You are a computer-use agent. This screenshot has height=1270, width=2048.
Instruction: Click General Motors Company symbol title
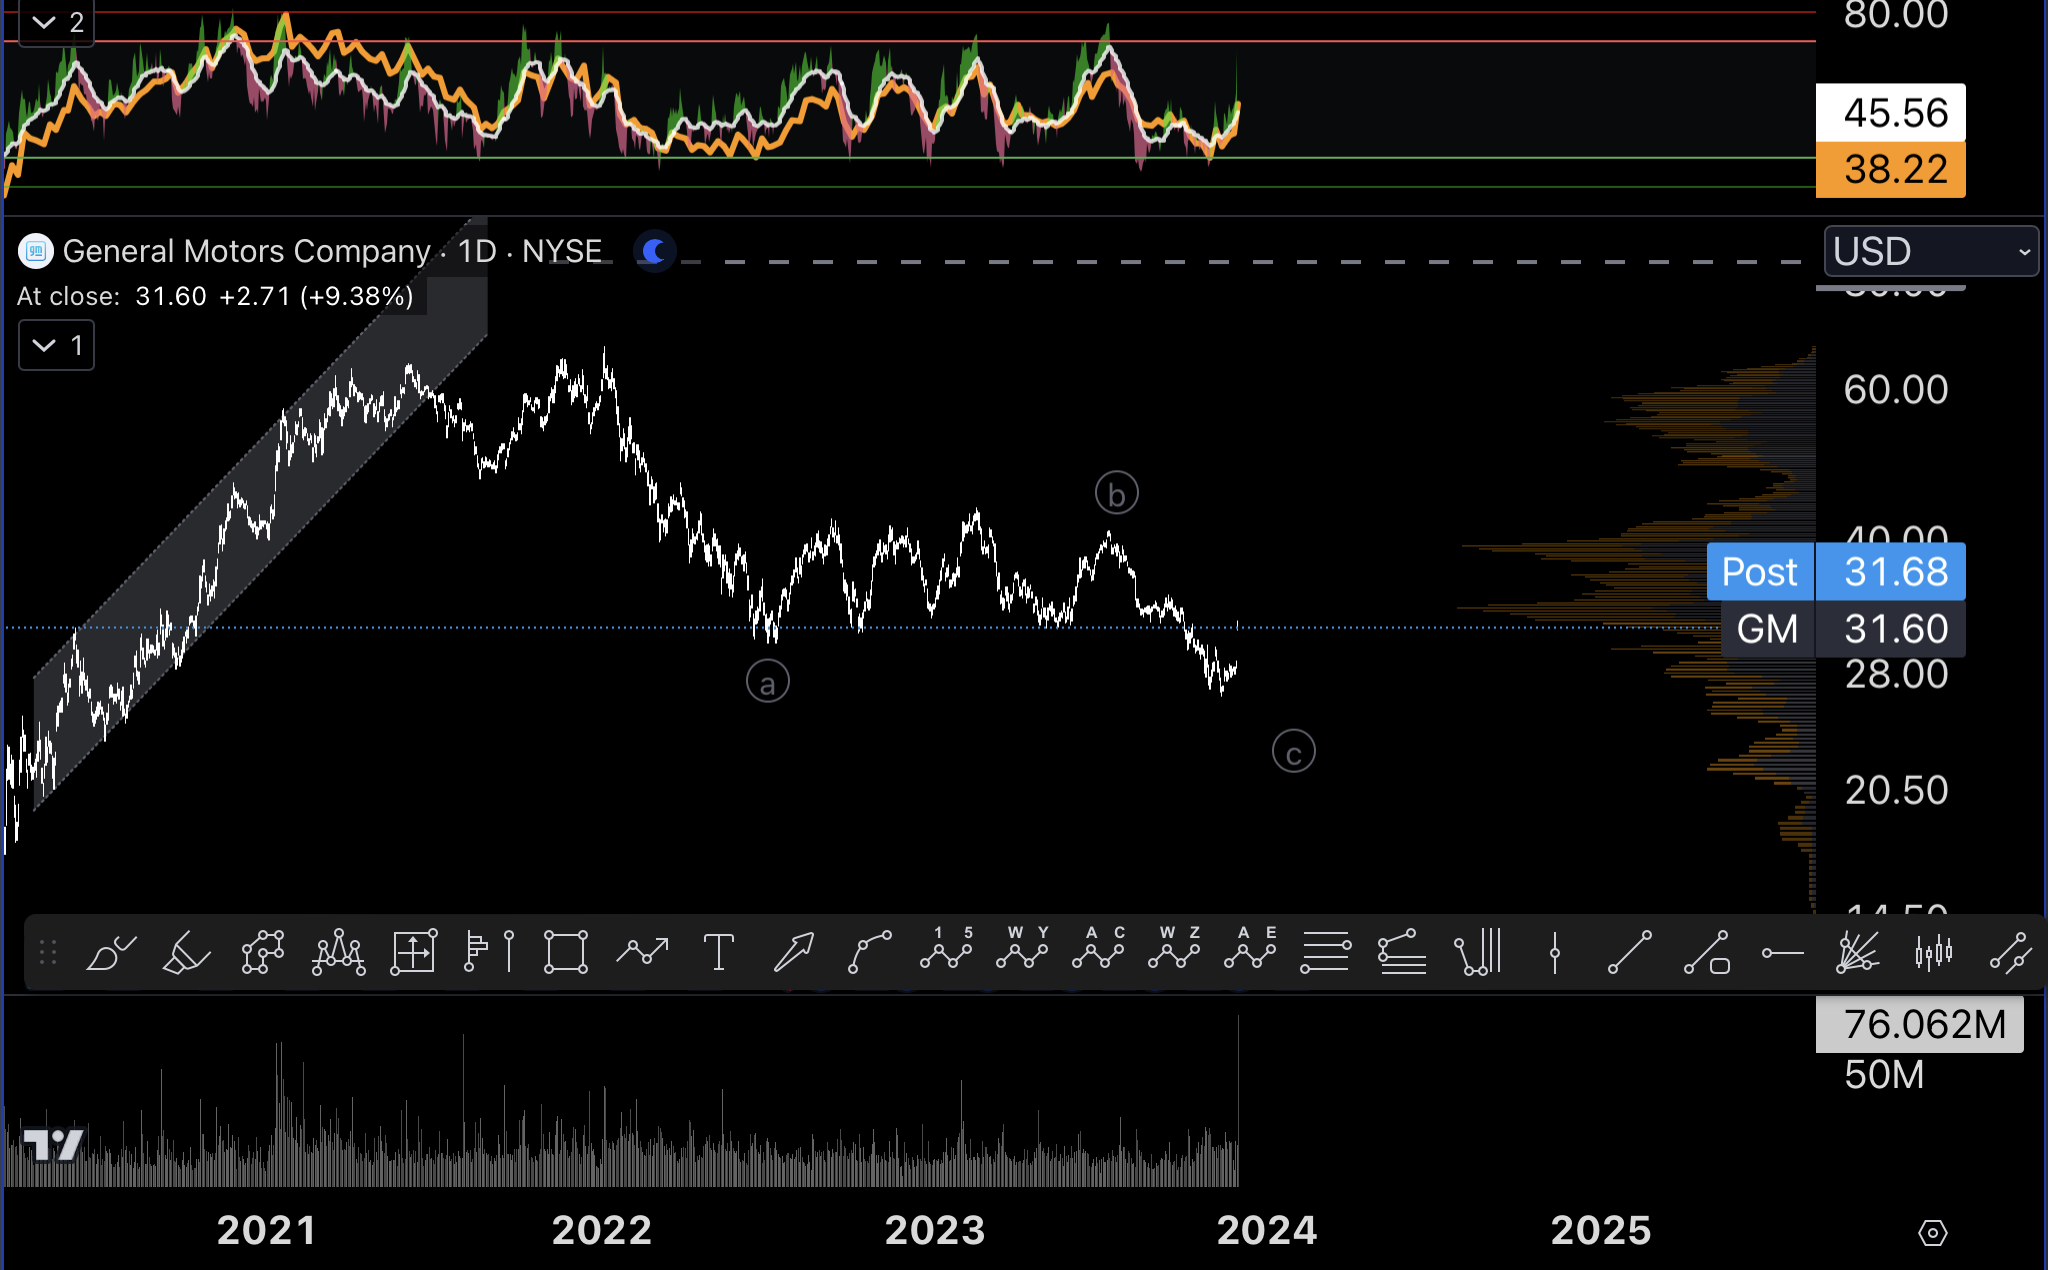pyautogui.click(x=246, y=251)
